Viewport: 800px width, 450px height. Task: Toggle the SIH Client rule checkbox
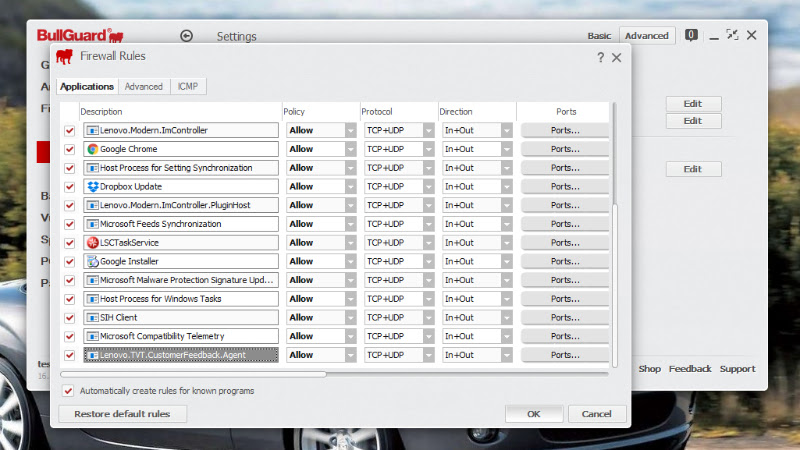coord(69,318)
